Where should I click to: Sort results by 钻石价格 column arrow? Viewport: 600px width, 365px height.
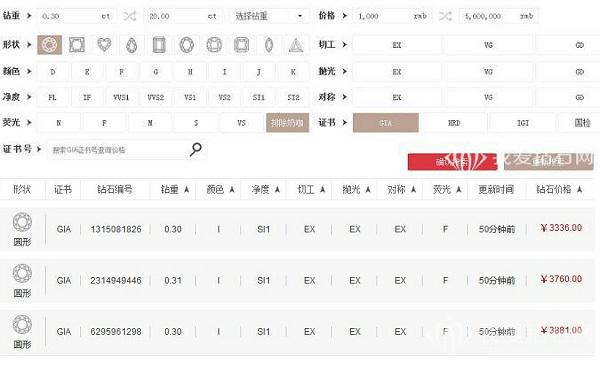pos(579,189)
